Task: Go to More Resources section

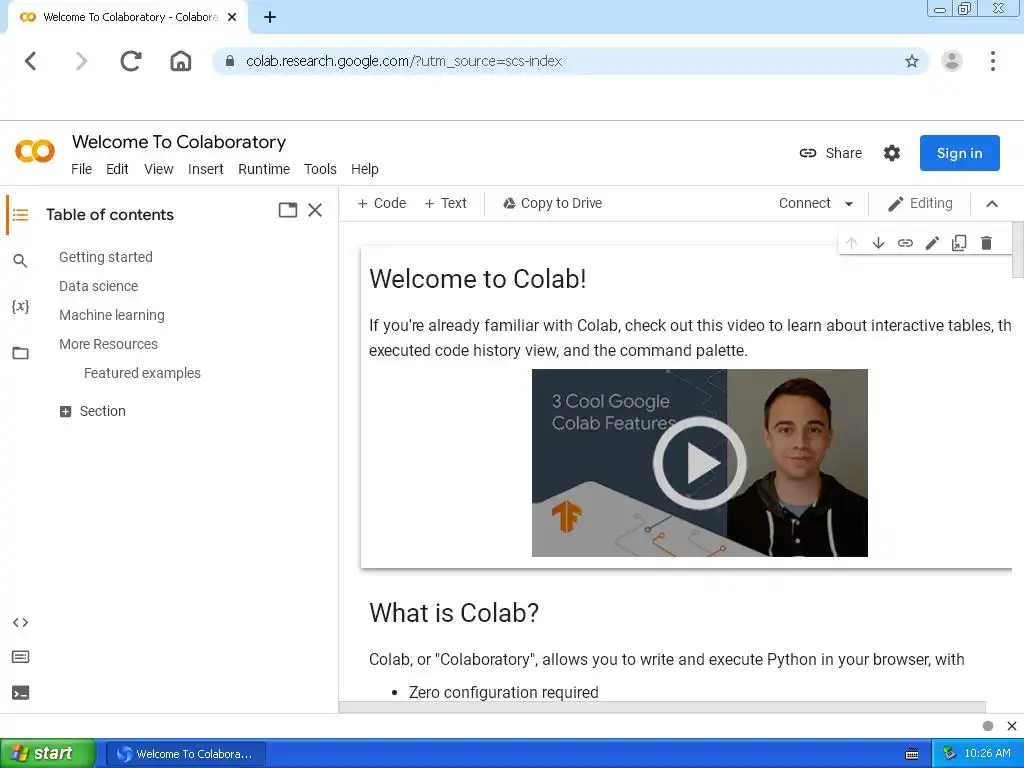Action: (108, 344)
